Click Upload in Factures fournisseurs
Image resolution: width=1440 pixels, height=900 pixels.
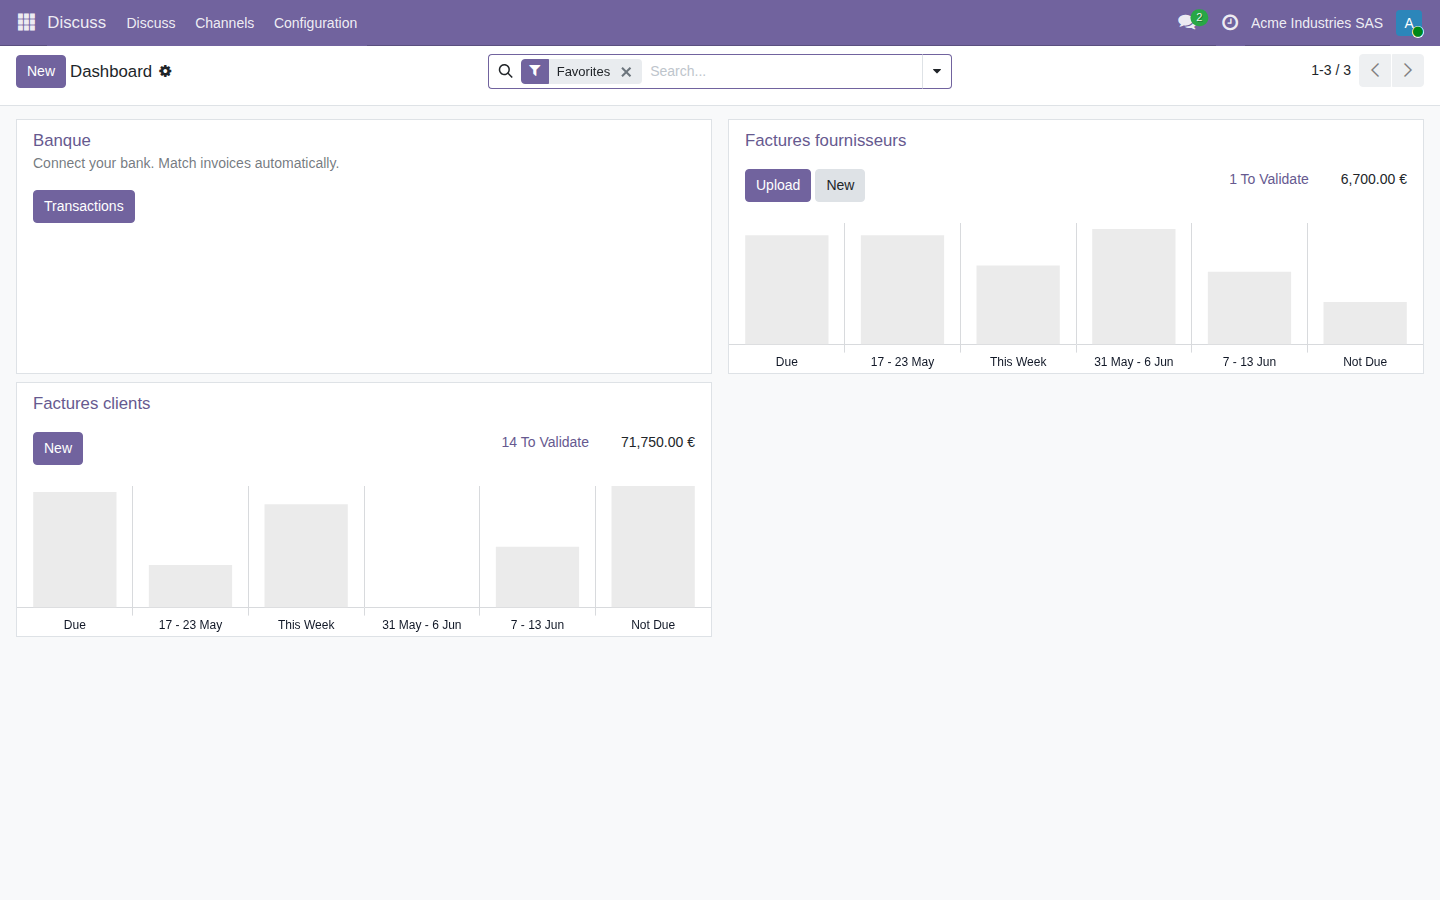point(778,185)
